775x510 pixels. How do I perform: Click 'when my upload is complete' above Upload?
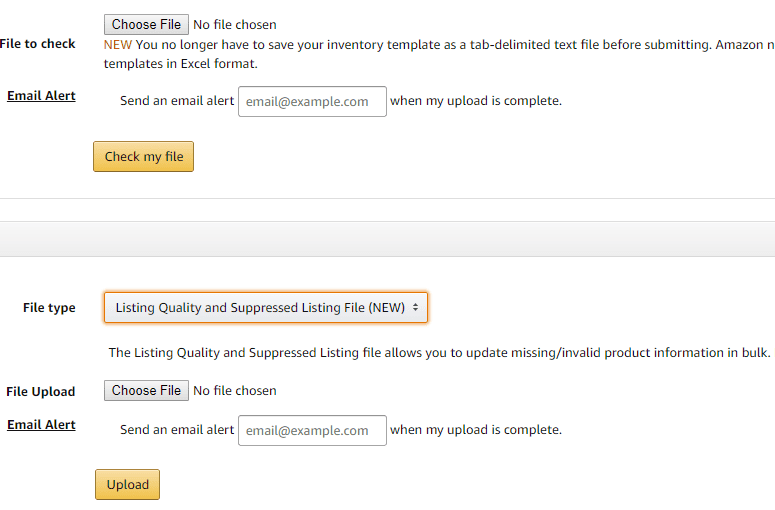pyautogui.click(x=476, y=430)
